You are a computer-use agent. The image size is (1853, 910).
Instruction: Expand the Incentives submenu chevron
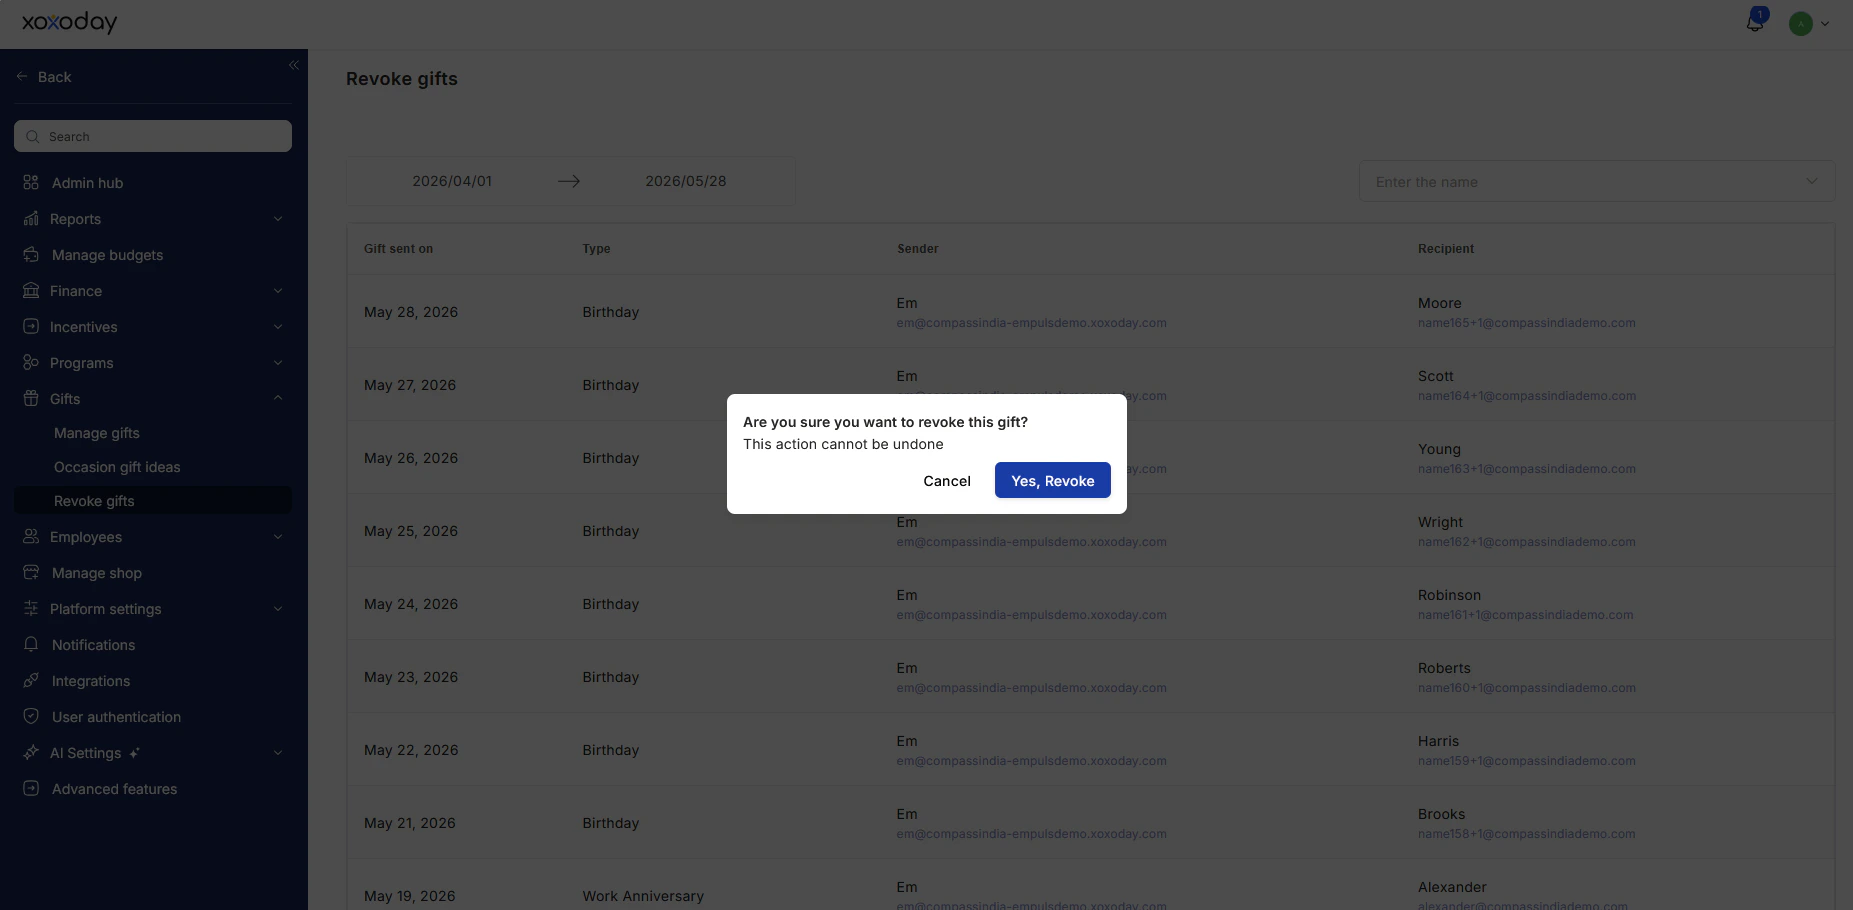pos(278,326)
